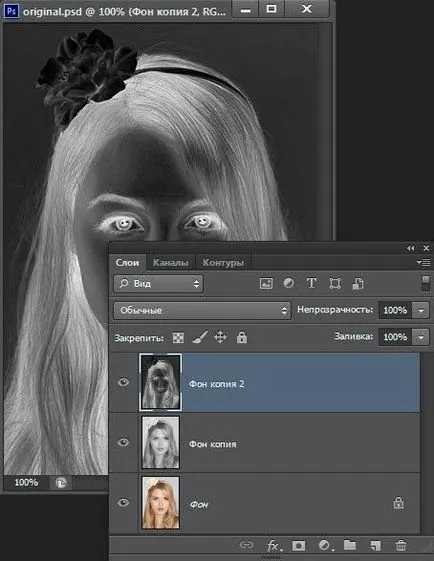Select the Фон копия layer thumbnail

pos(161,442)
